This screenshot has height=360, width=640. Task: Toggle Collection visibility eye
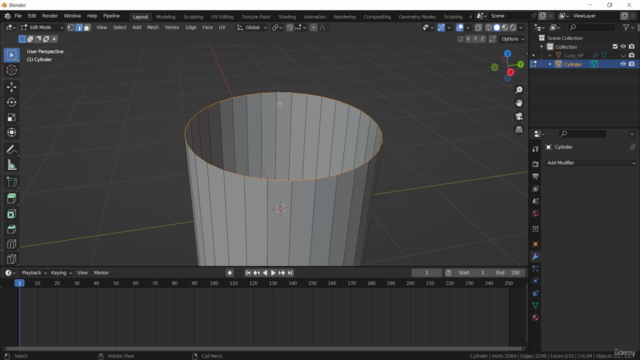(623, 47)
